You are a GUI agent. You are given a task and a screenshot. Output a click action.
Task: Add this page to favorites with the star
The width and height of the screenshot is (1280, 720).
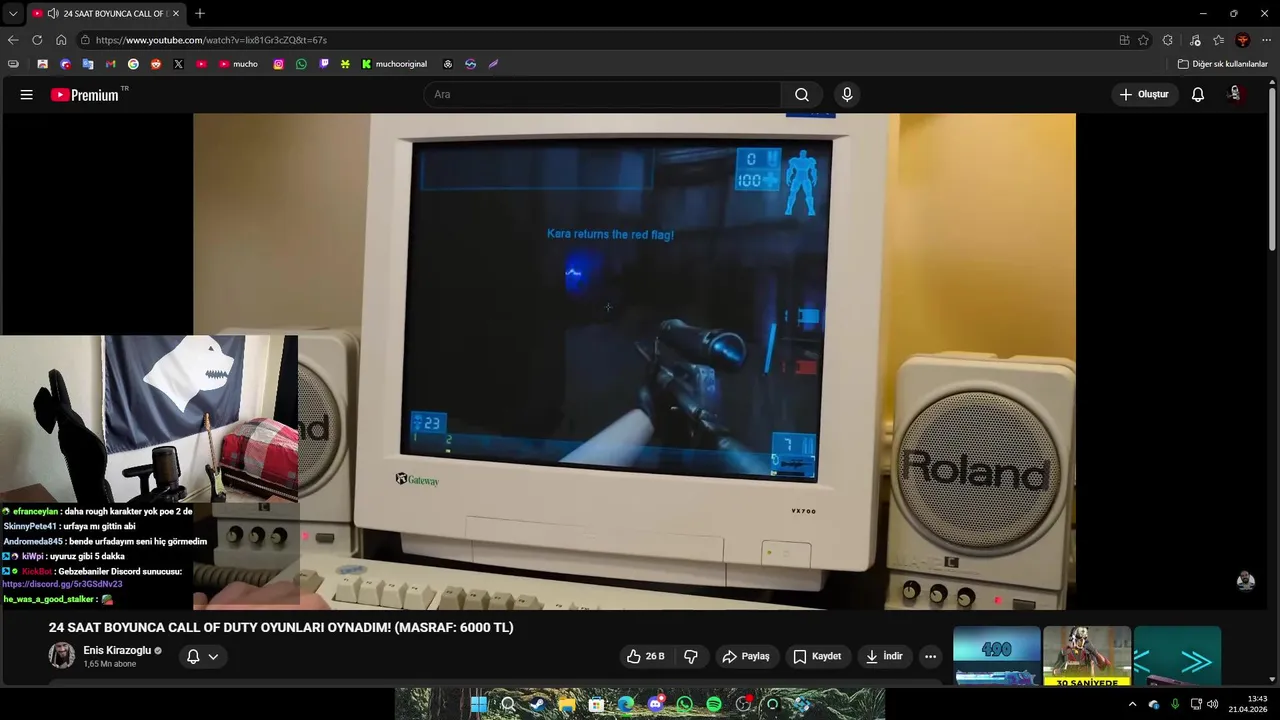click(x=1144, y=40)
